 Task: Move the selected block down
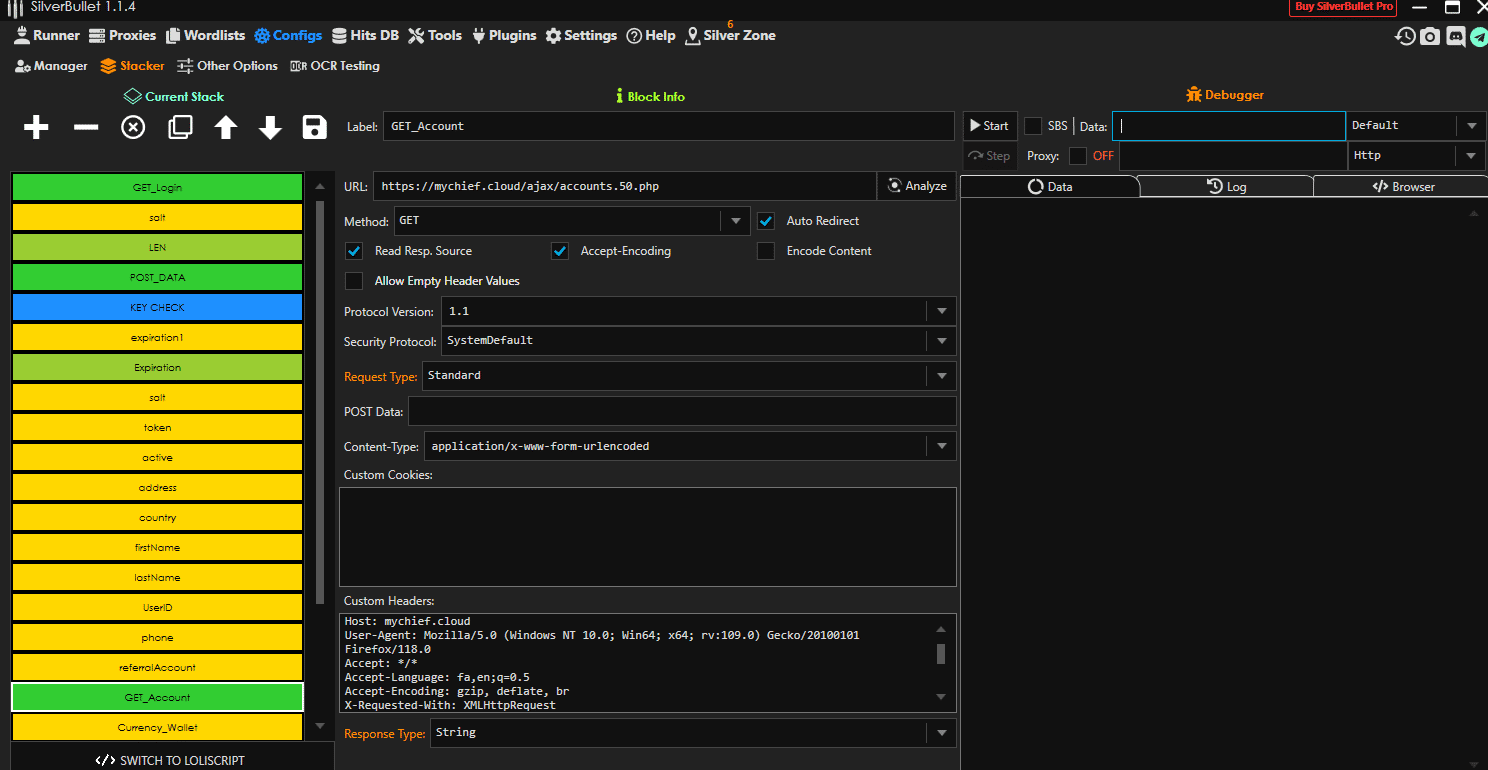(270, 128)
